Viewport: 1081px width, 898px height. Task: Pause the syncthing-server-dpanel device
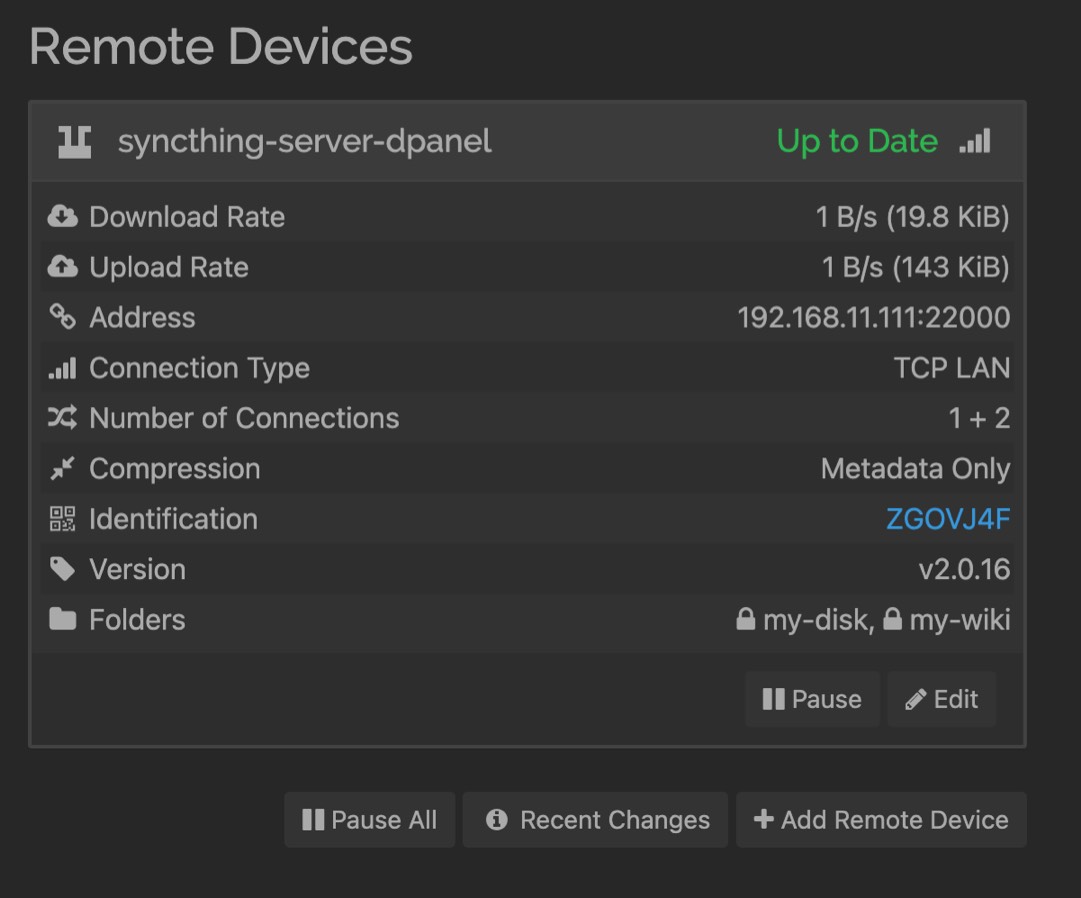click(x=812, y=699)
